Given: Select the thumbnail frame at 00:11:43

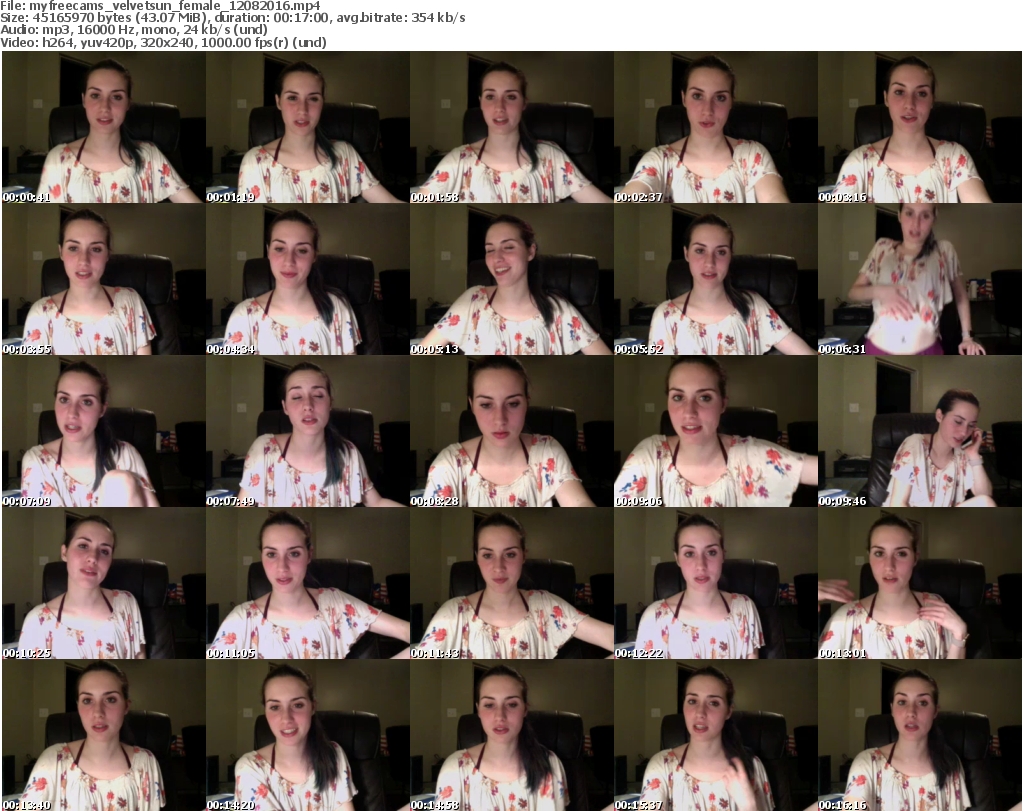Looking at the screenshot, I should [511, 583].
